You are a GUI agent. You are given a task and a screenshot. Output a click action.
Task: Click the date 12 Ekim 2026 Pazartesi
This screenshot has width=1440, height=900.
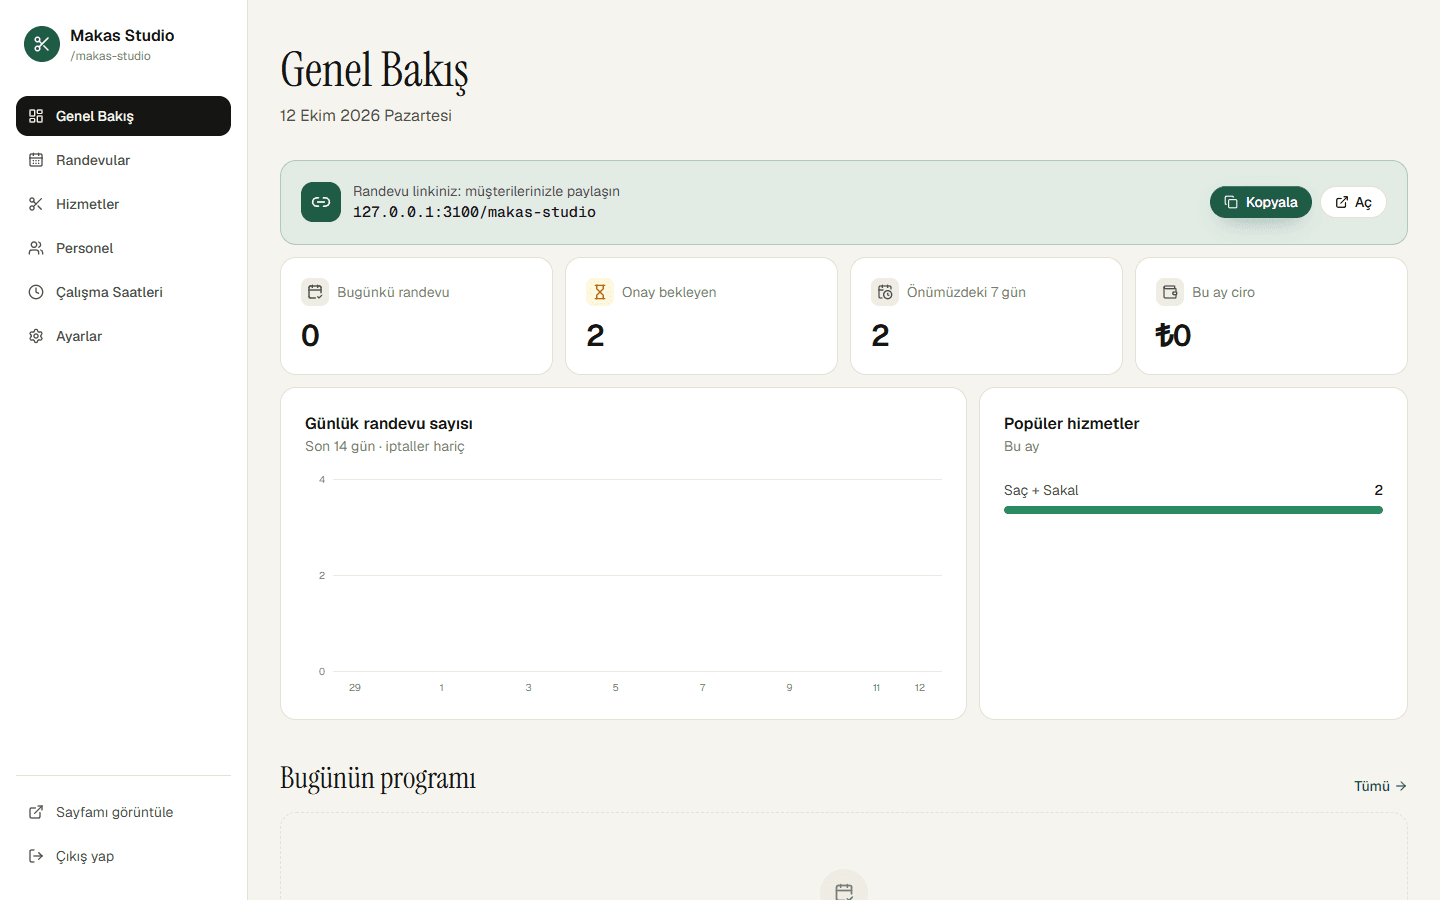(x=366, y=116)
